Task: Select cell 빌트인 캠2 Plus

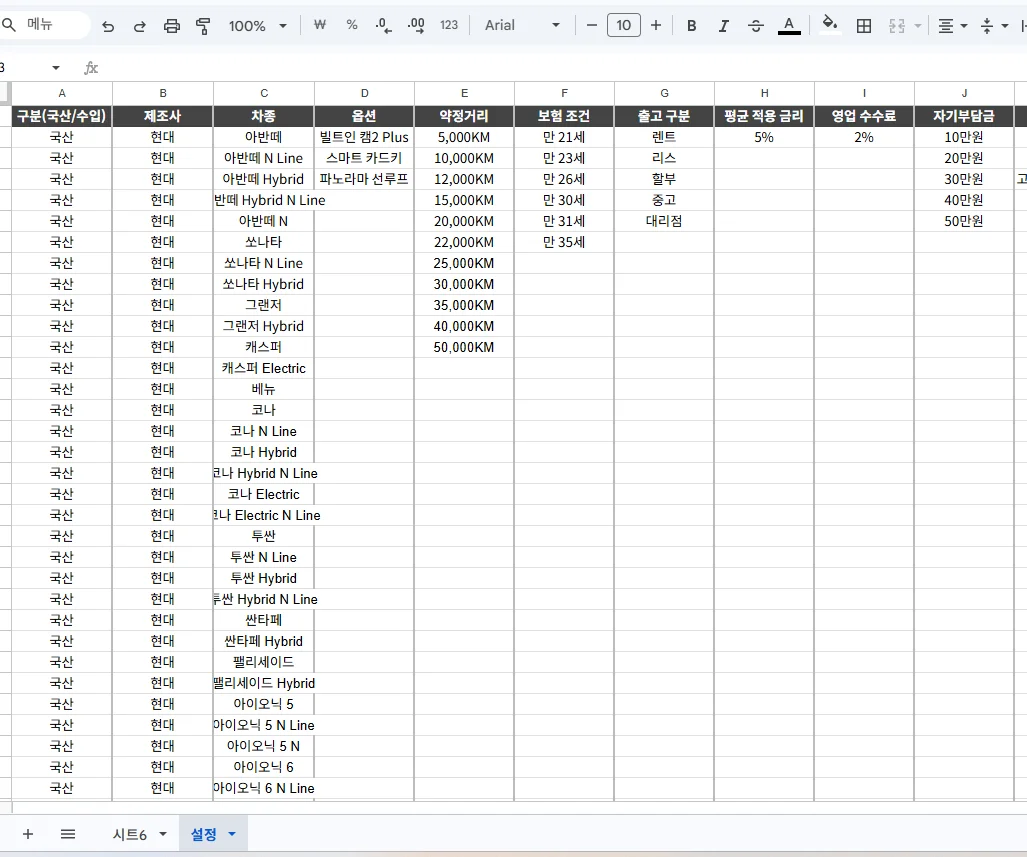Action: (x=364, y=137)
